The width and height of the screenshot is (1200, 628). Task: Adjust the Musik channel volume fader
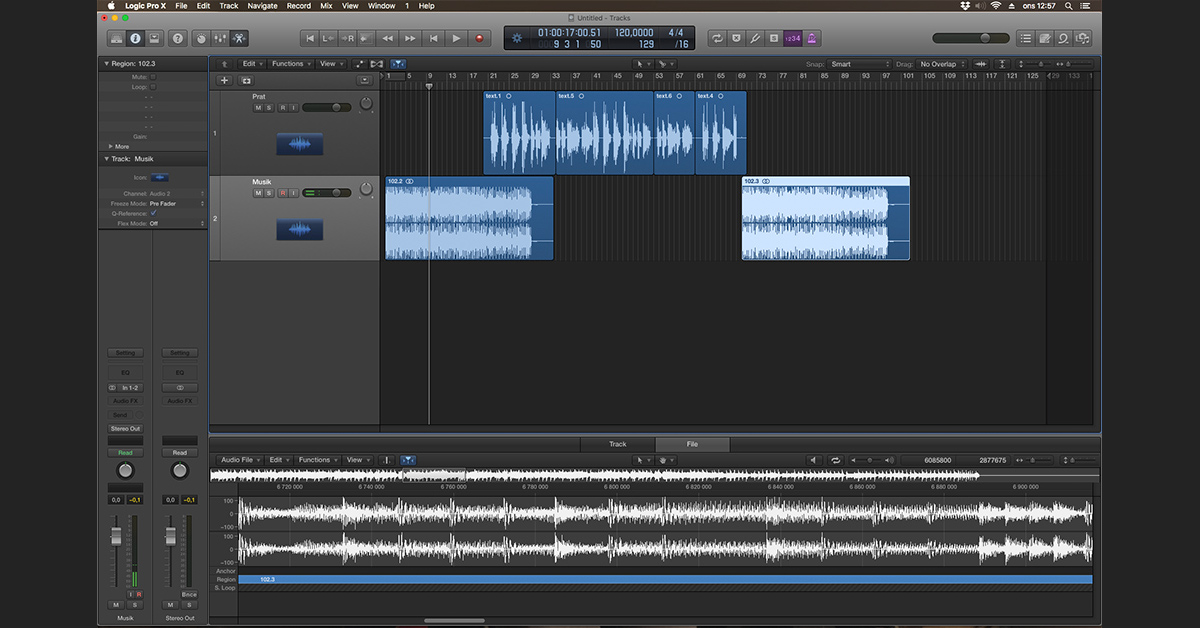116,535
